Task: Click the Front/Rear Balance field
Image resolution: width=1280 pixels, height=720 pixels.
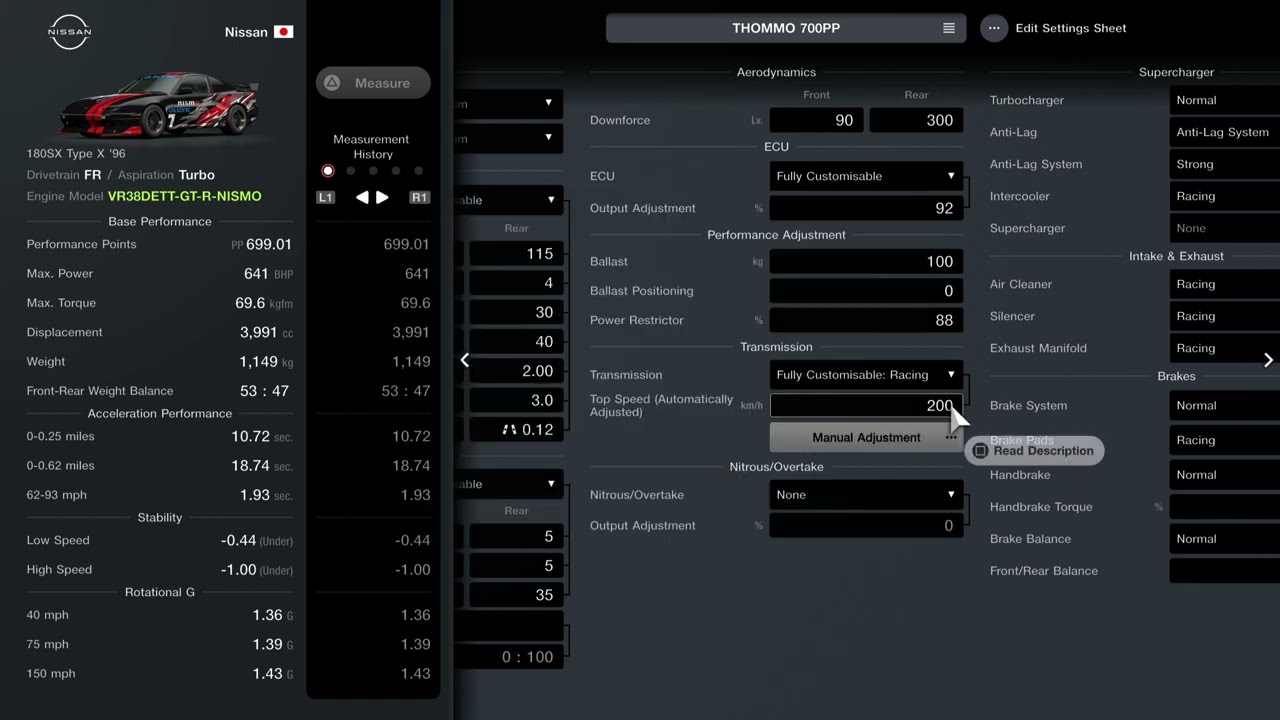Action: pyautogui.click(x=1224, y=571)
